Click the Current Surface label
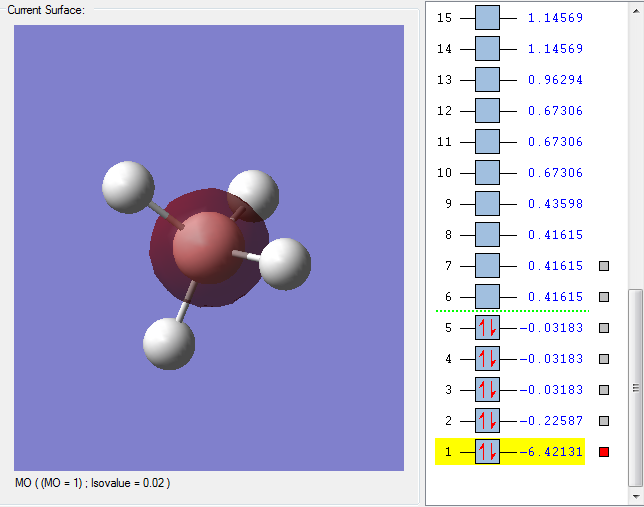The width and height of the screenshot is (644, 507). click(x=46, y=10)
